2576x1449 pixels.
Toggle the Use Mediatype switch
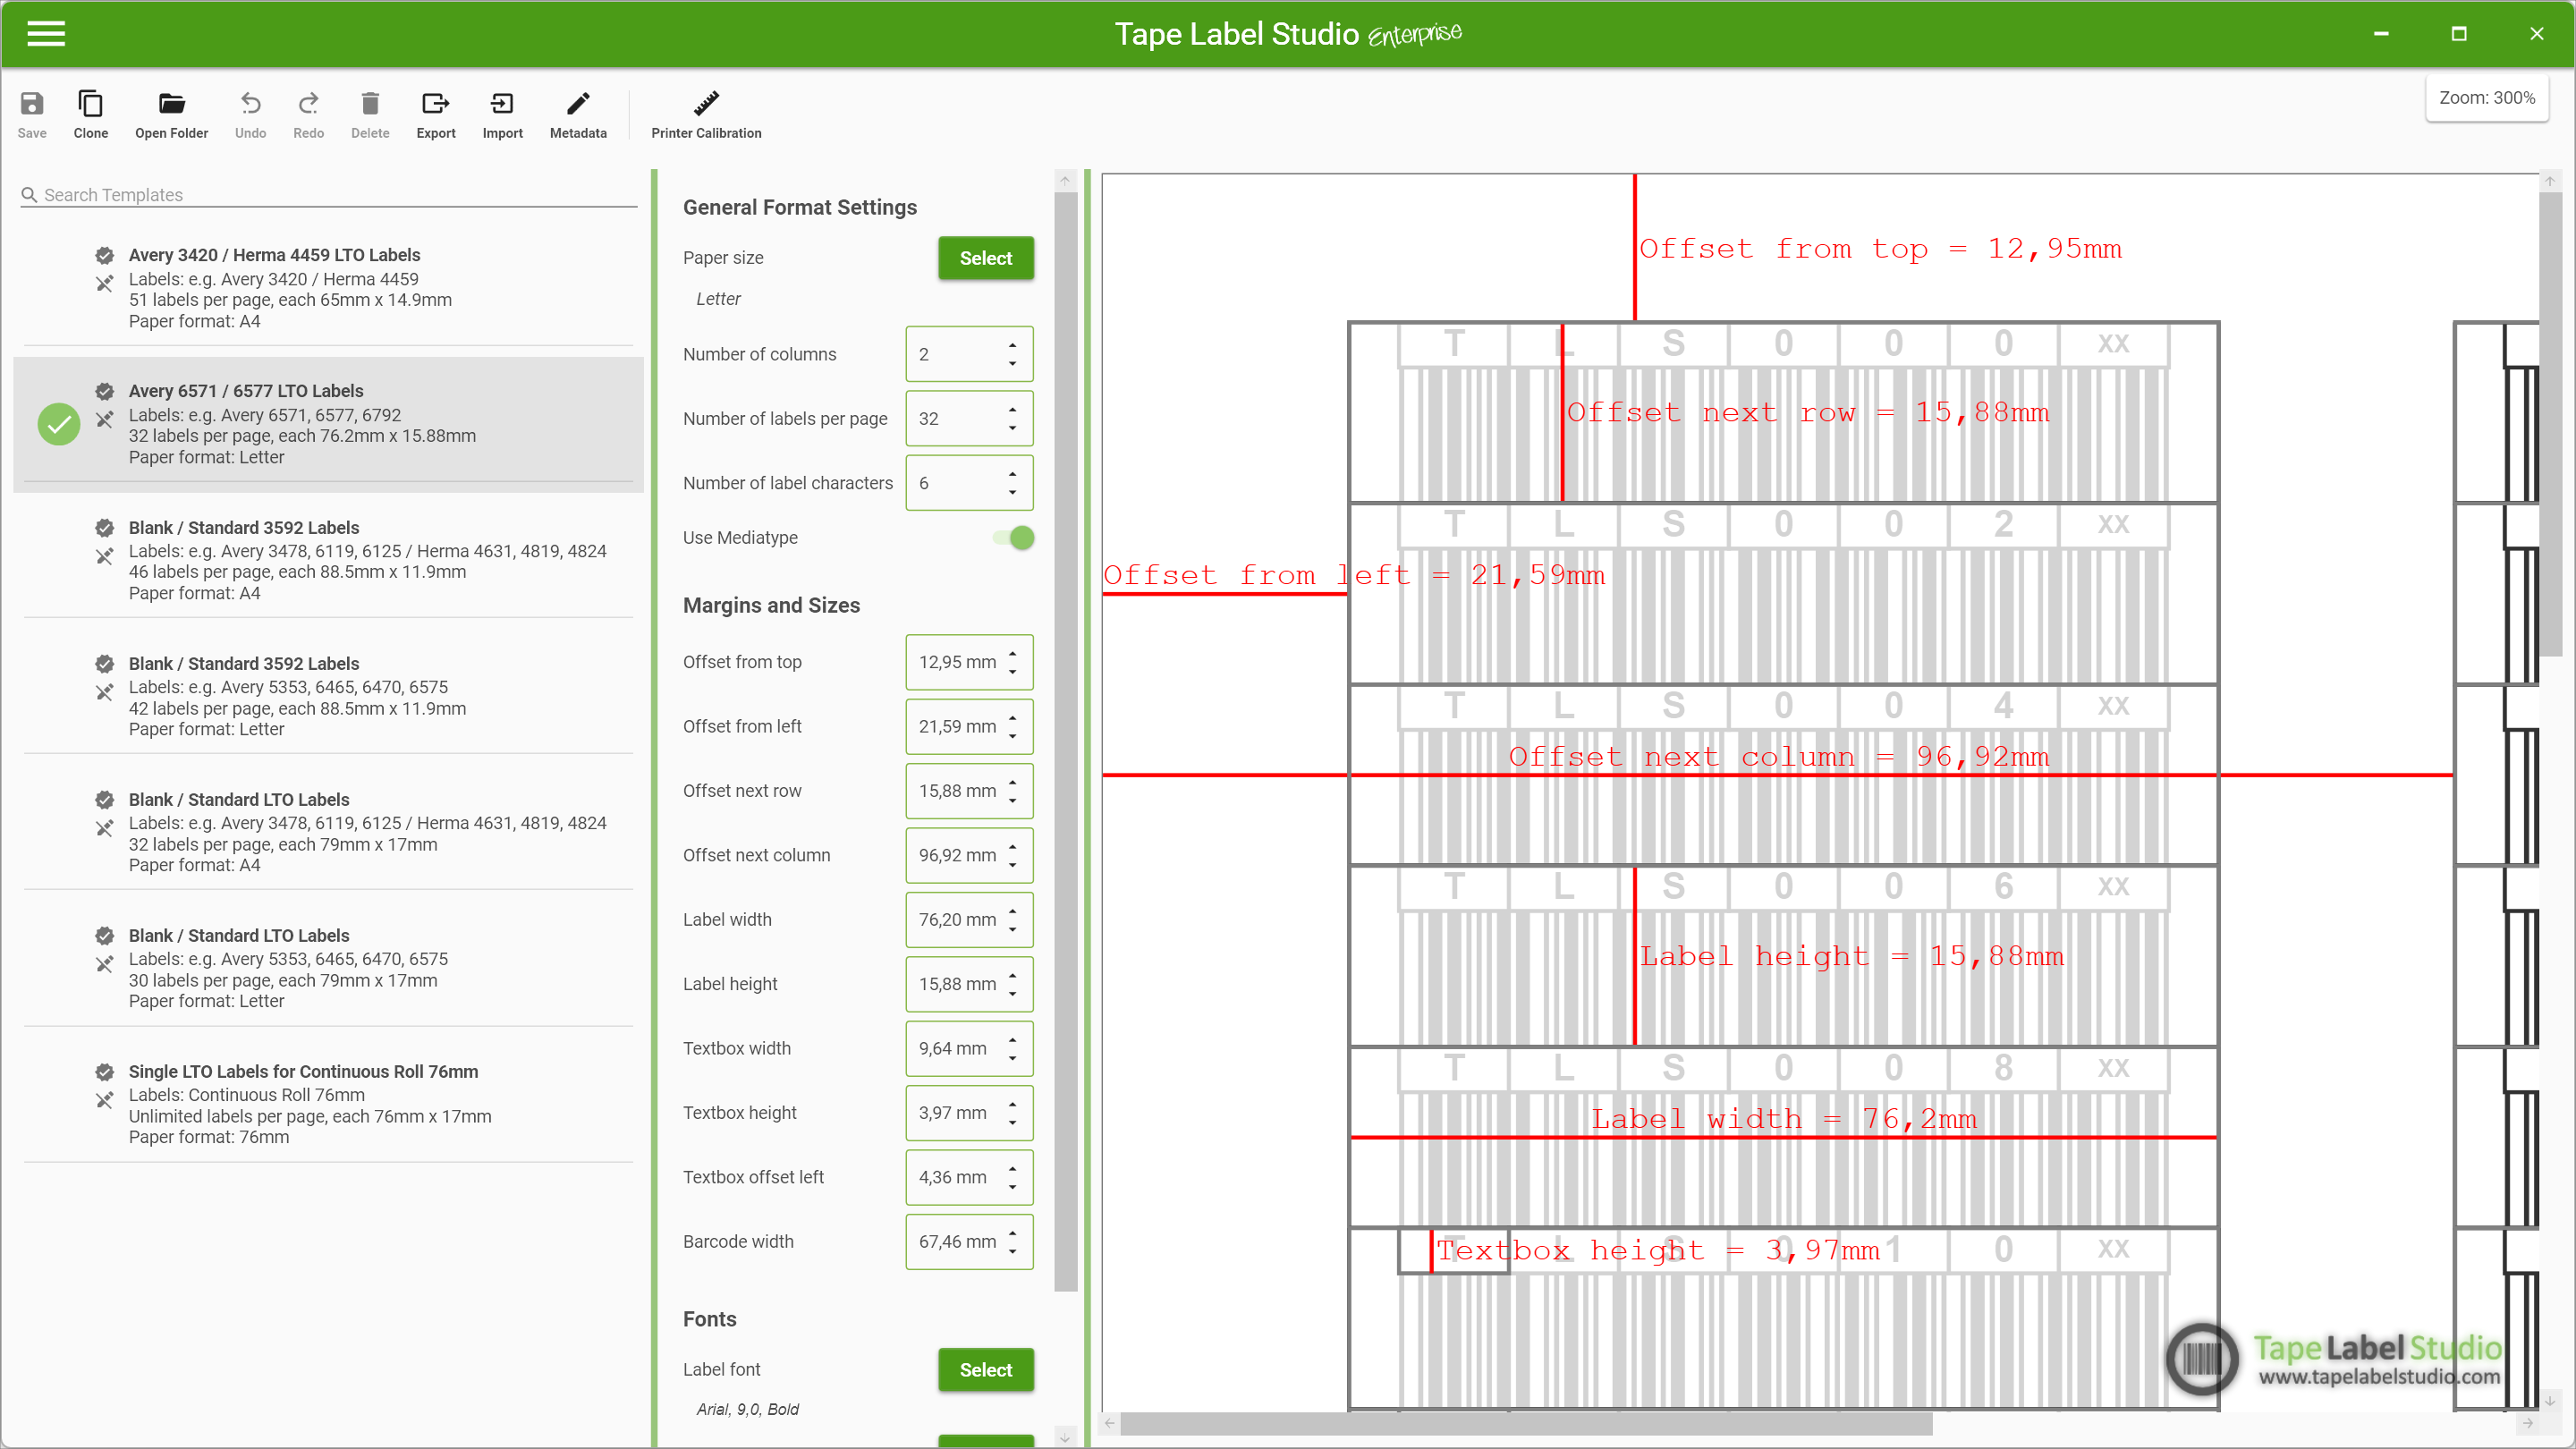coord(1014,538)
